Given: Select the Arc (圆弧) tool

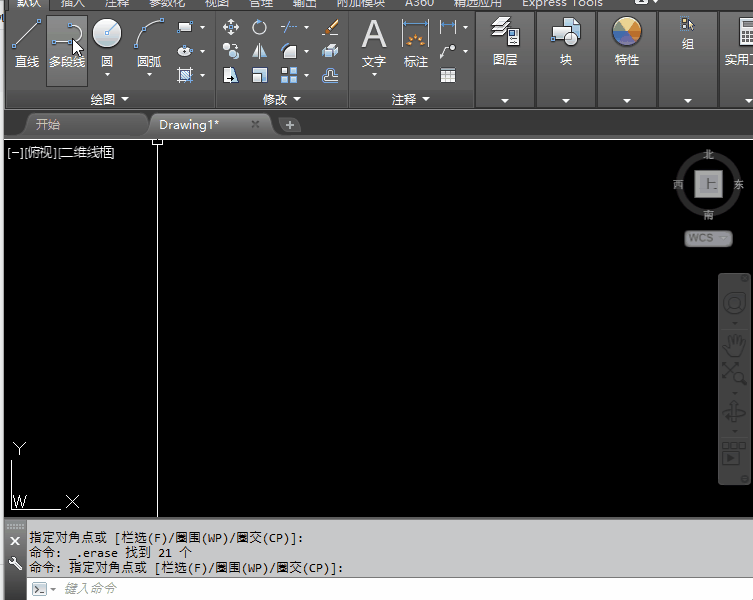Looking at the screenshot, I should point(149,44).
